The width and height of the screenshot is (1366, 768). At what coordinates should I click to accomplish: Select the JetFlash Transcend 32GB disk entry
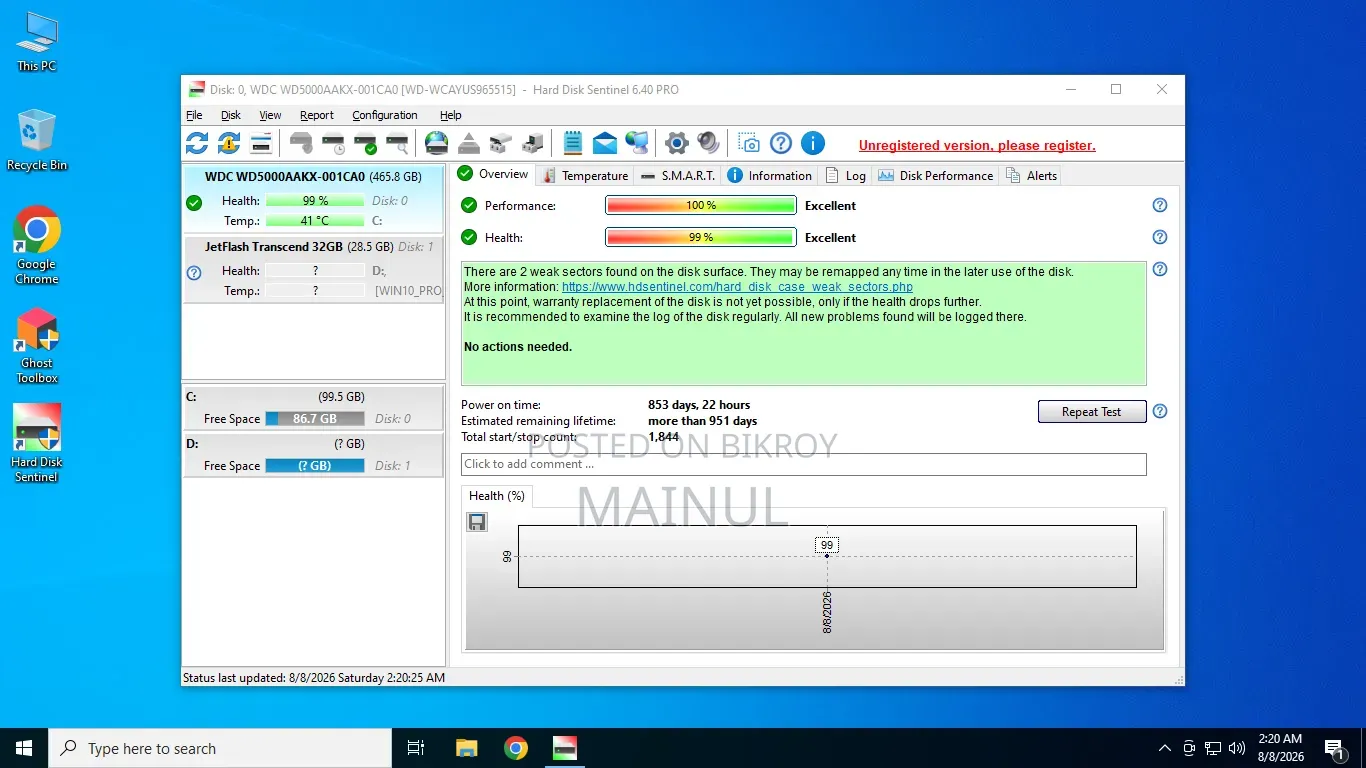pos(313,269)
